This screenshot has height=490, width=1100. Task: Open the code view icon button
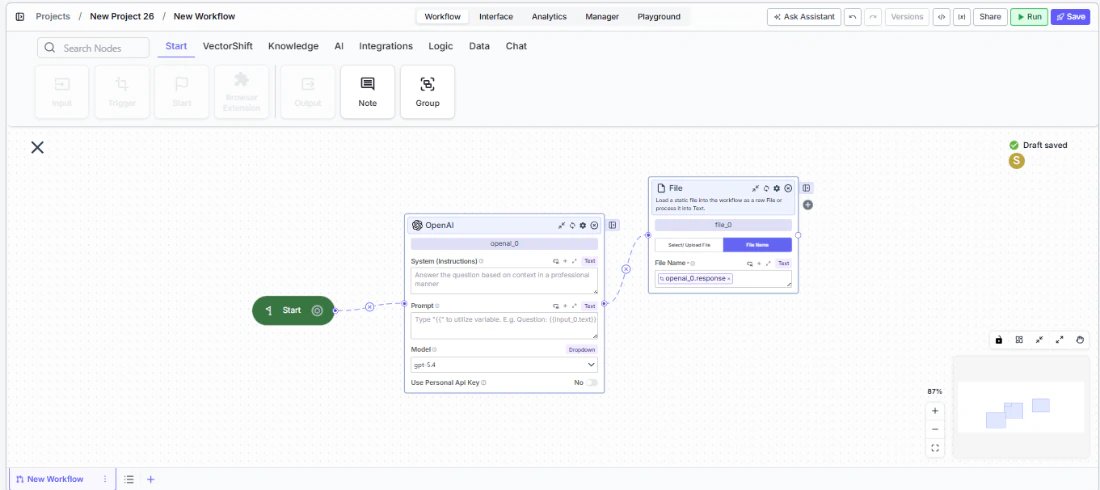point(941,17)
